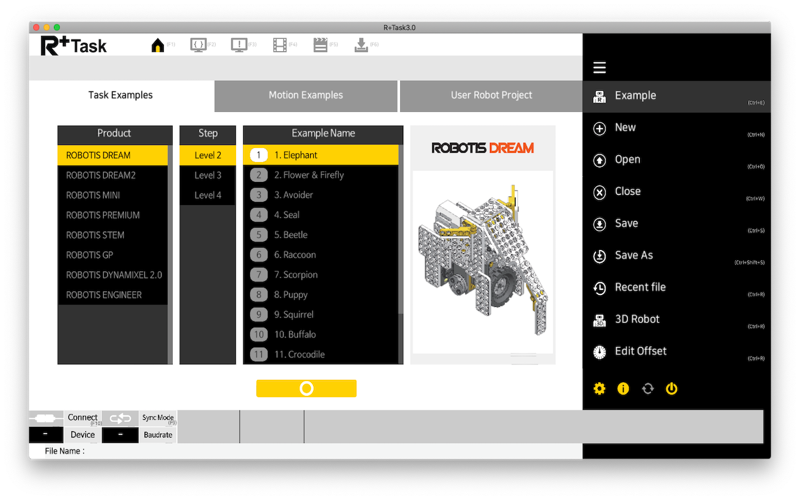Switch to the User Robot Project tab
Screen dimensions: 800x500
[491, 95]
